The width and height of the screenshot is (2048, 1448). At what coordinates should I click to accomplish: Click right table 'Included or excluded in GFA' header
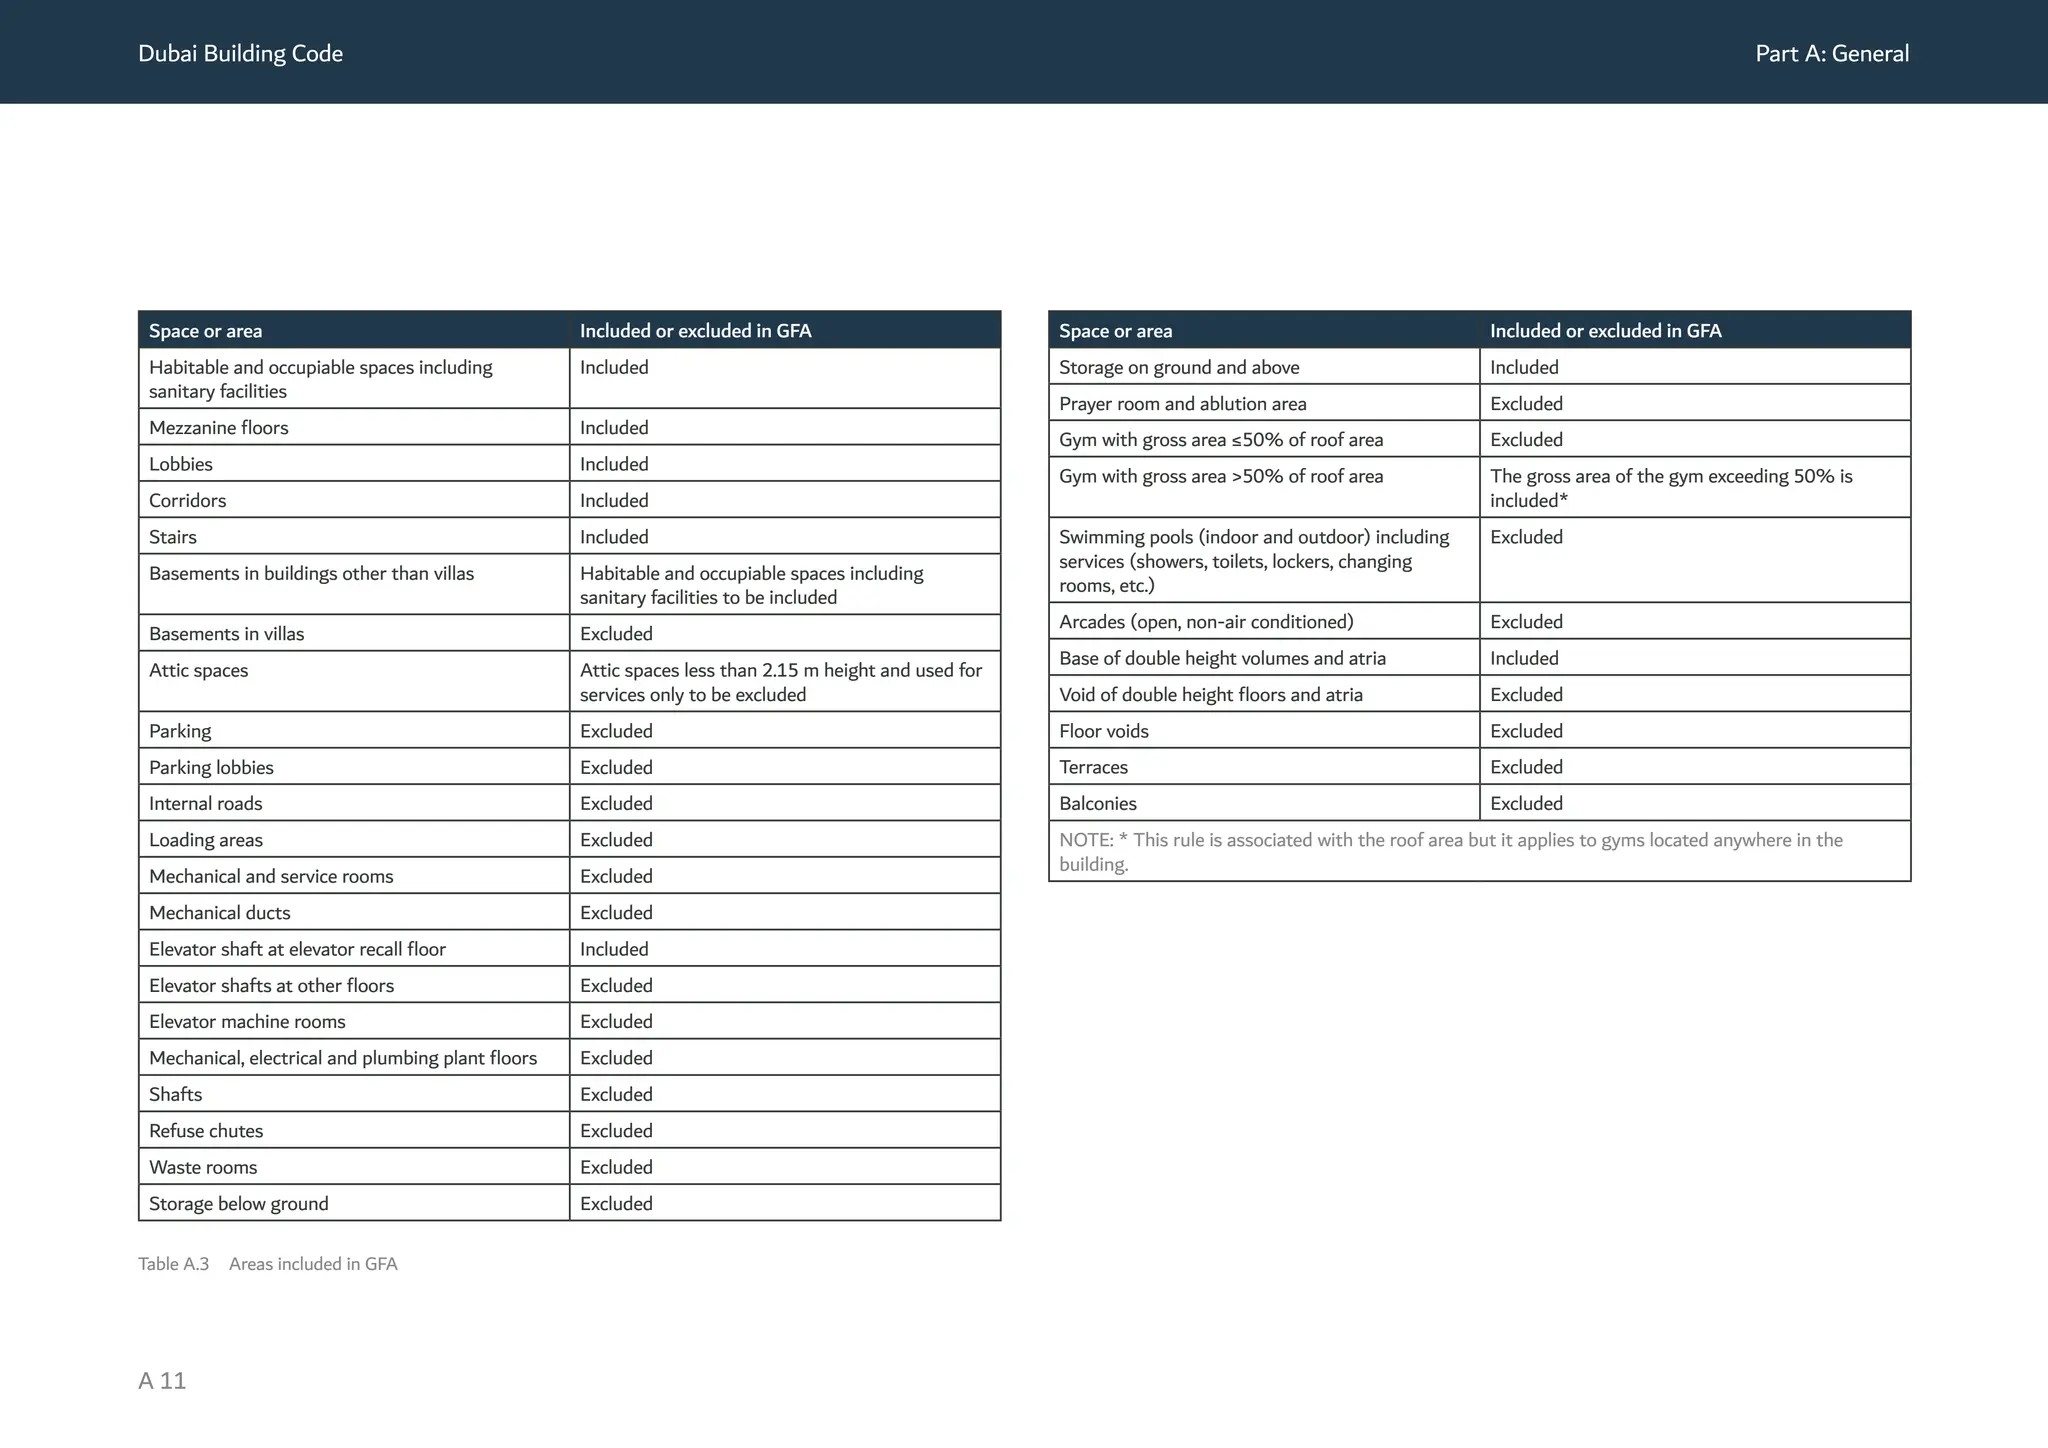click(1605, 331)
